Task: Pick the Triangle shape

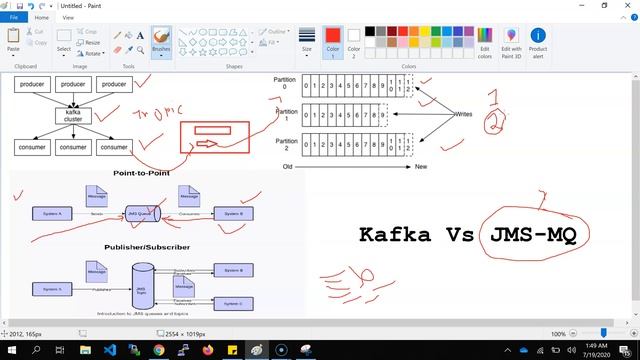Action: tap(243, 32)
